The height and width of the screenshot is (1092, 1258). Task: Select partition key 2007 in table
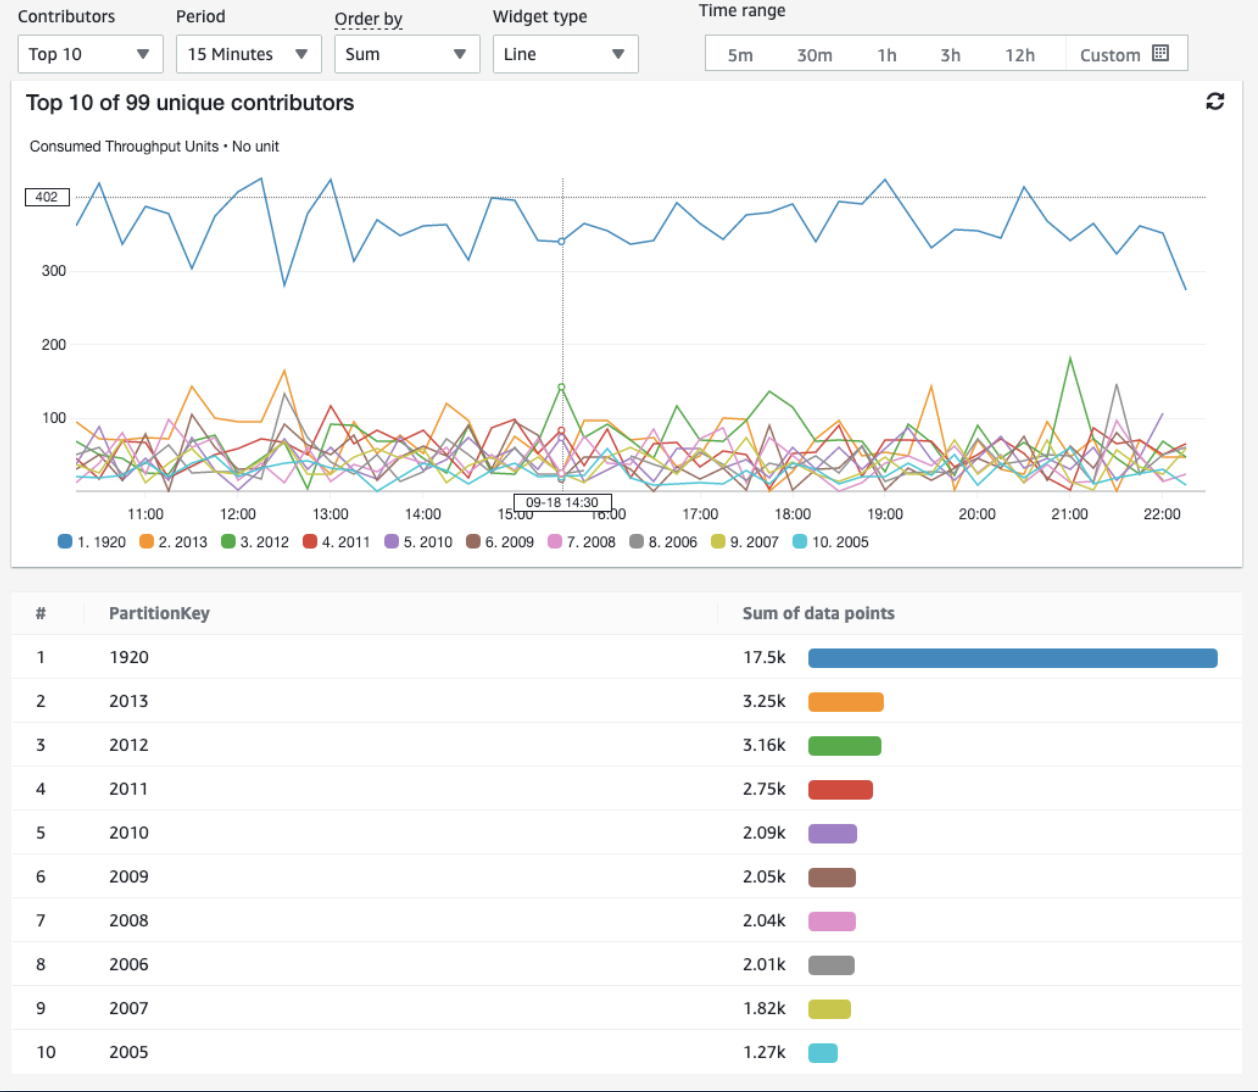(x=129, y=1009)
